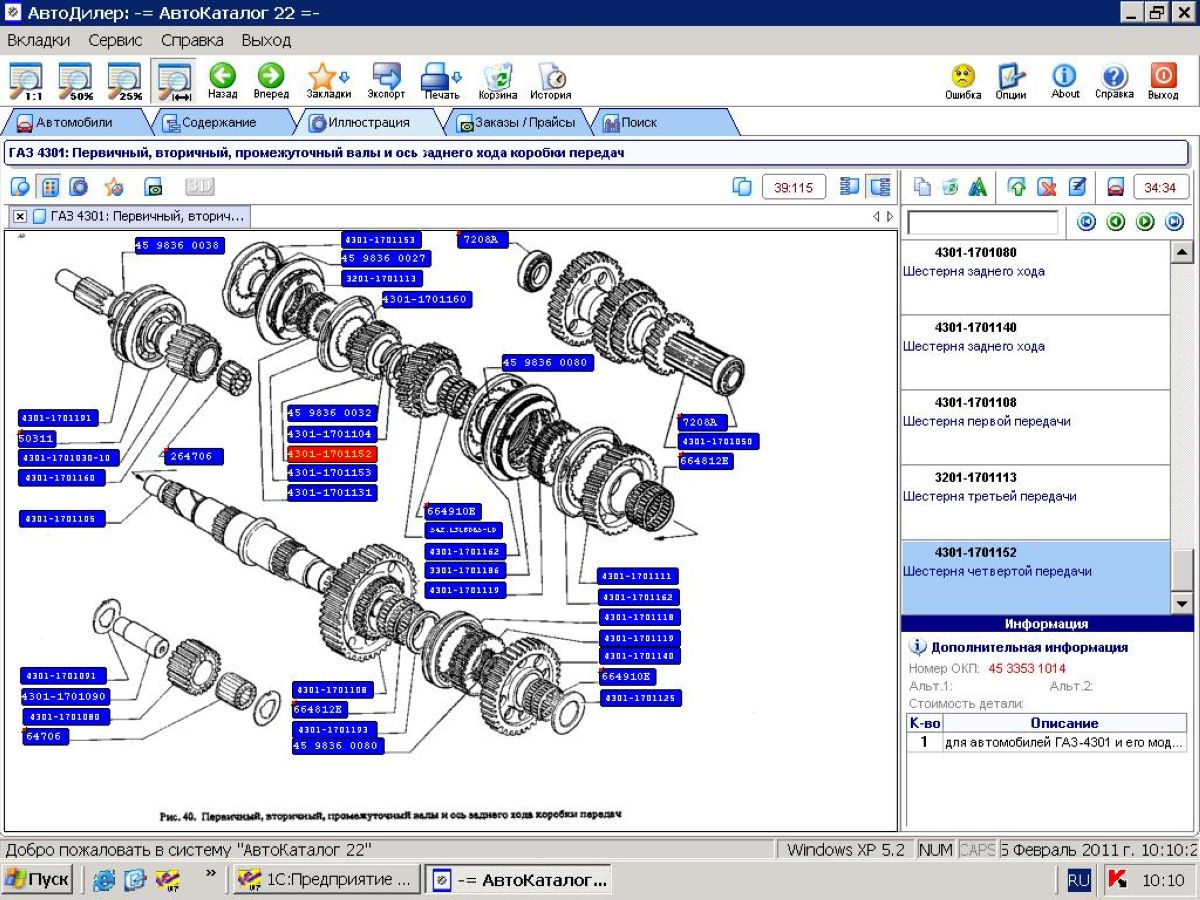Click the red highlighted 4301-1701152 label
1200x900 pixels.
[331, 453]
